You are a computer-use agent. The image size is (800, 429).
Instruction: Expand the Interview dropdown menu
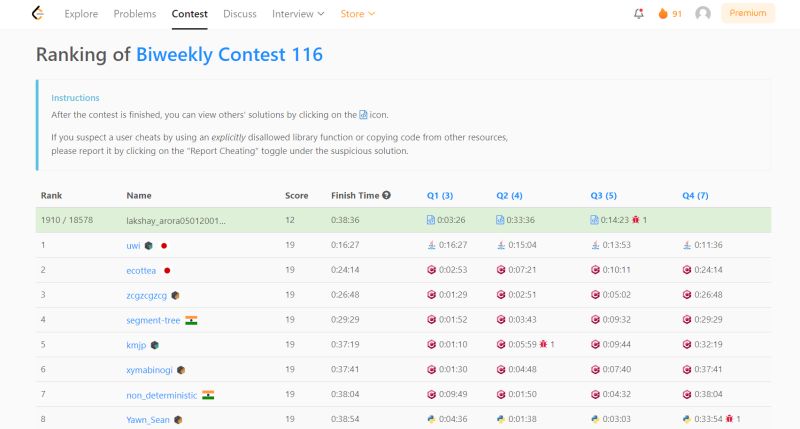pos(298,14)
